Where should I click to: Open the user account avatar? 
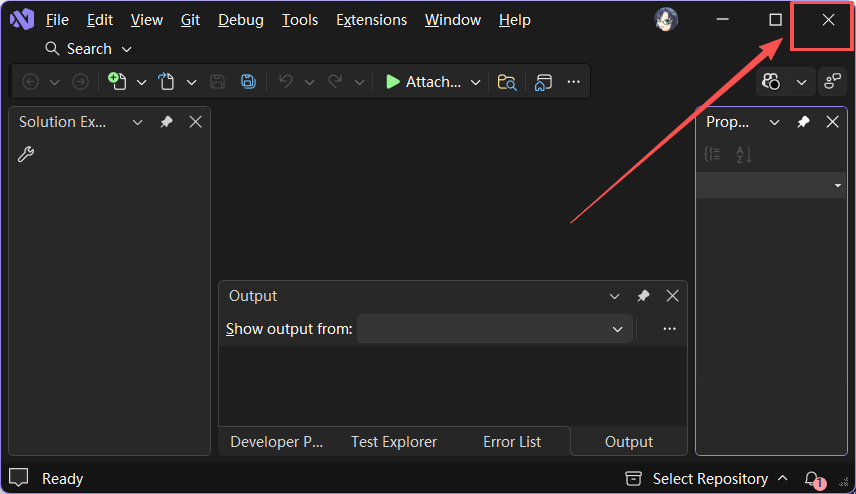point(666,20)
